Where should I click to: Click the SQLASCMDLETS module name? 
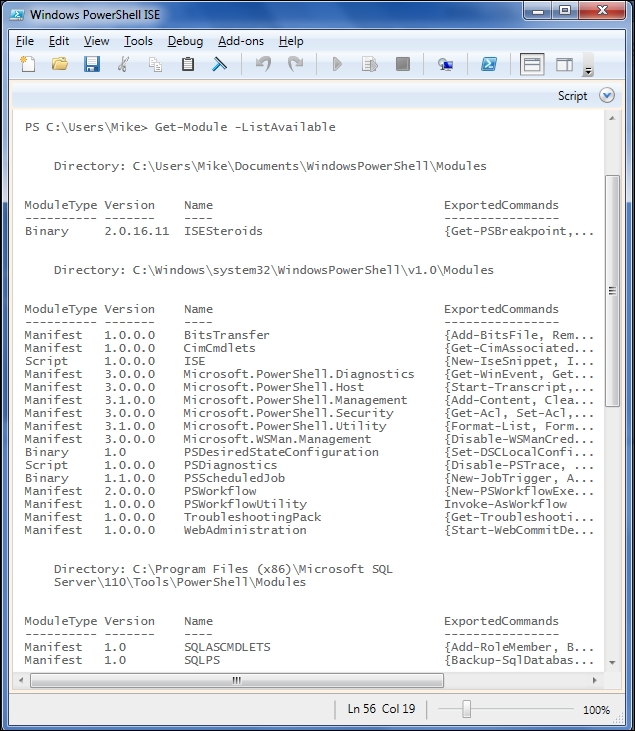(227, 647)
